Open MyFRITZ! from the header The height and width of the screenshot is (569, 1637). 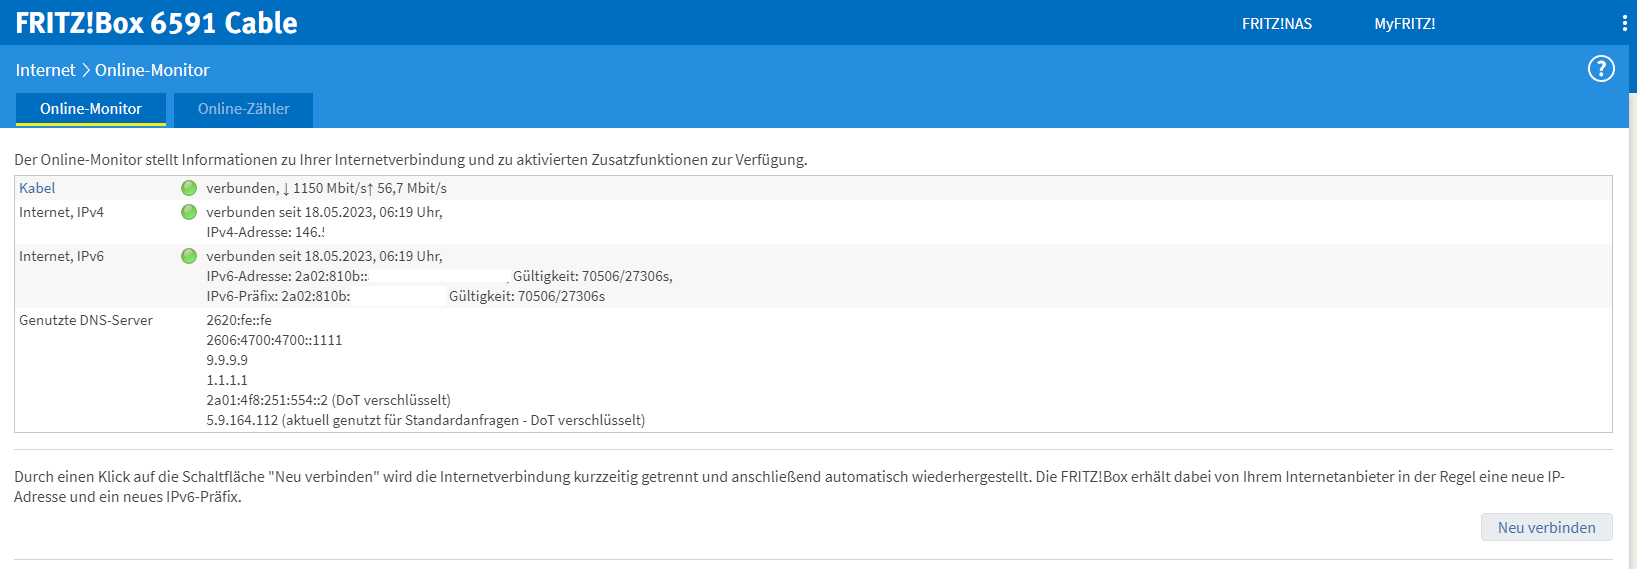(x=1405, y=24)
